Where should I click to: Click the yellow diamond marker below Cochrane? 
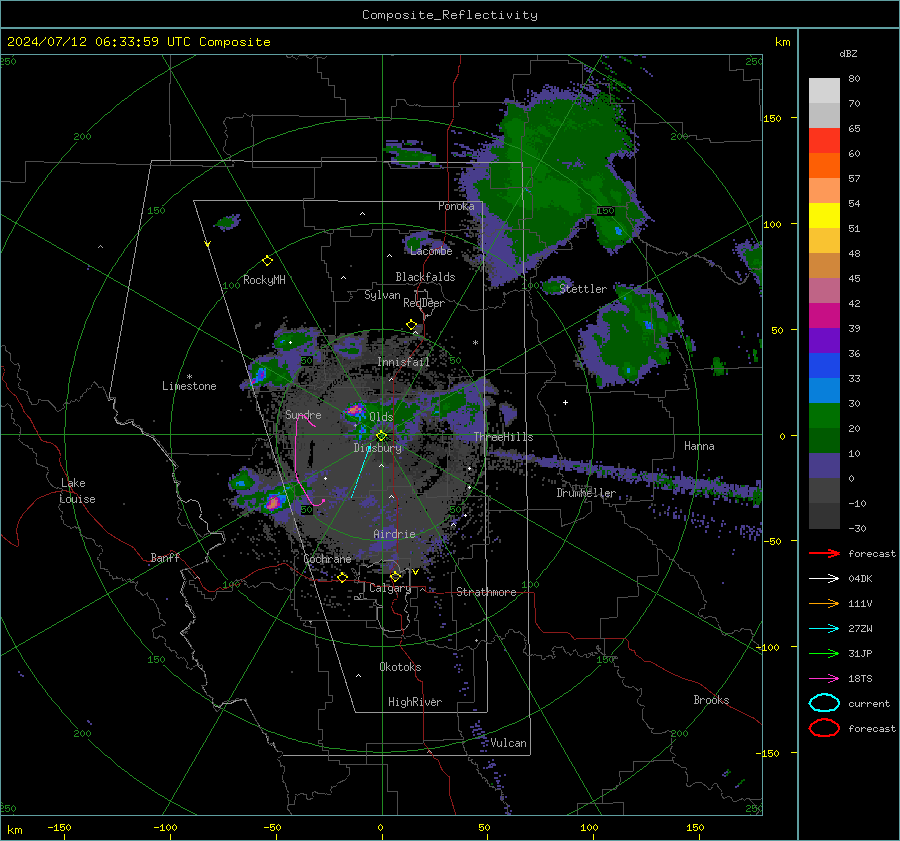(x=342, y=577)
